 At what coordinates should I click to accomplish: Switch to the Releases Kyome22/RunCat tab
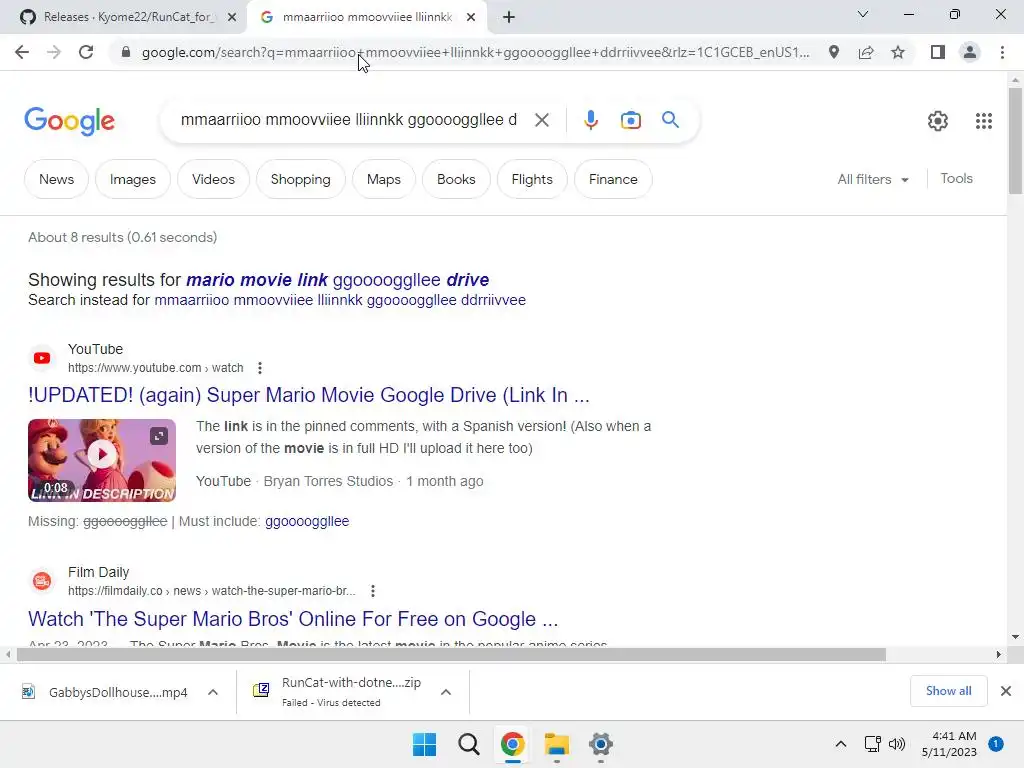pyautogui.click(x=124, y=17)
